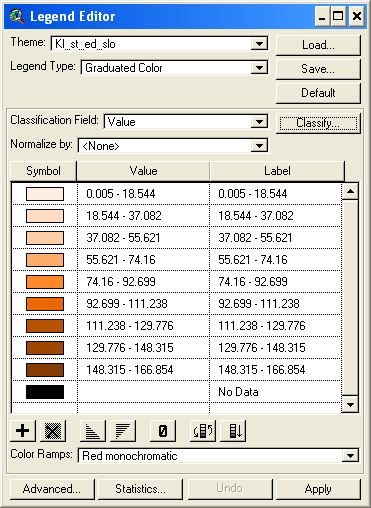The image size is (371, 508).
Task: Click Value cell 148.315 - 166.854
Action: 143,370
